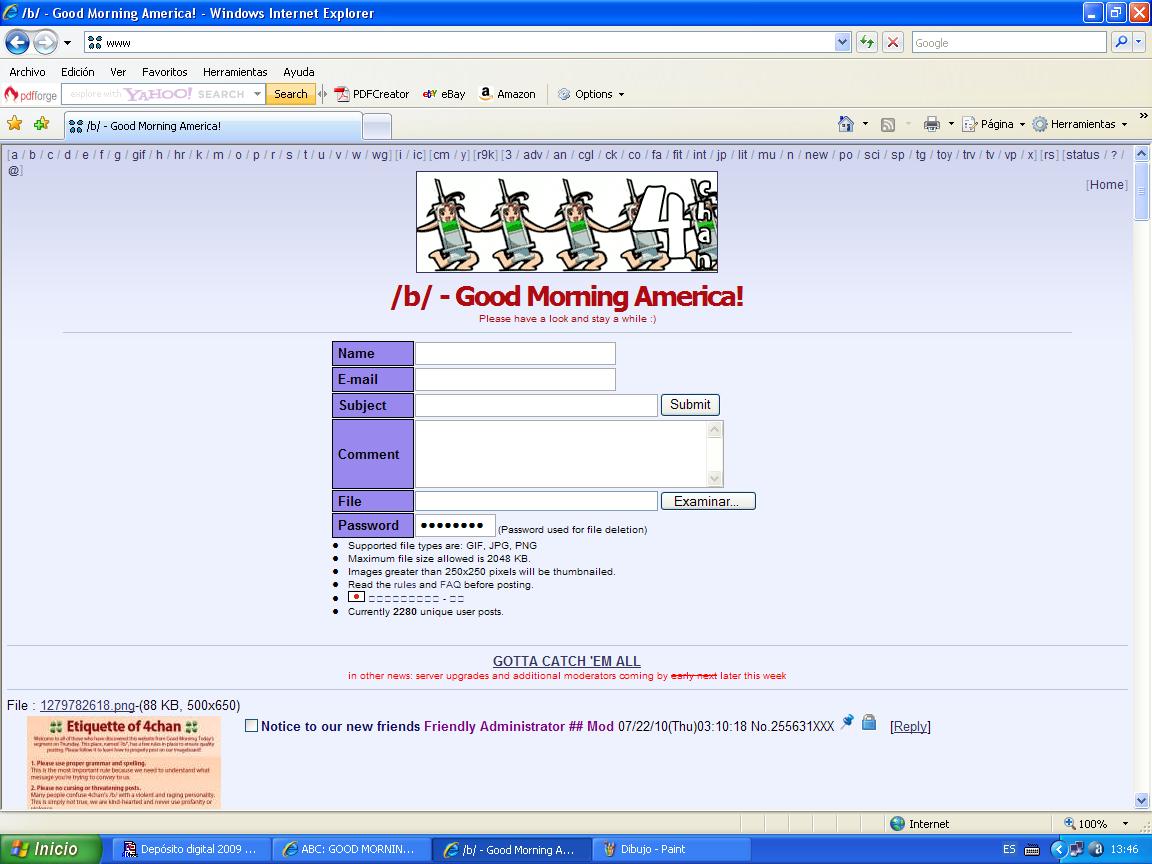The width and height of the screenshot is (1152, 864).
Task: Click inside the Comment text area
Action: point(561,454)
